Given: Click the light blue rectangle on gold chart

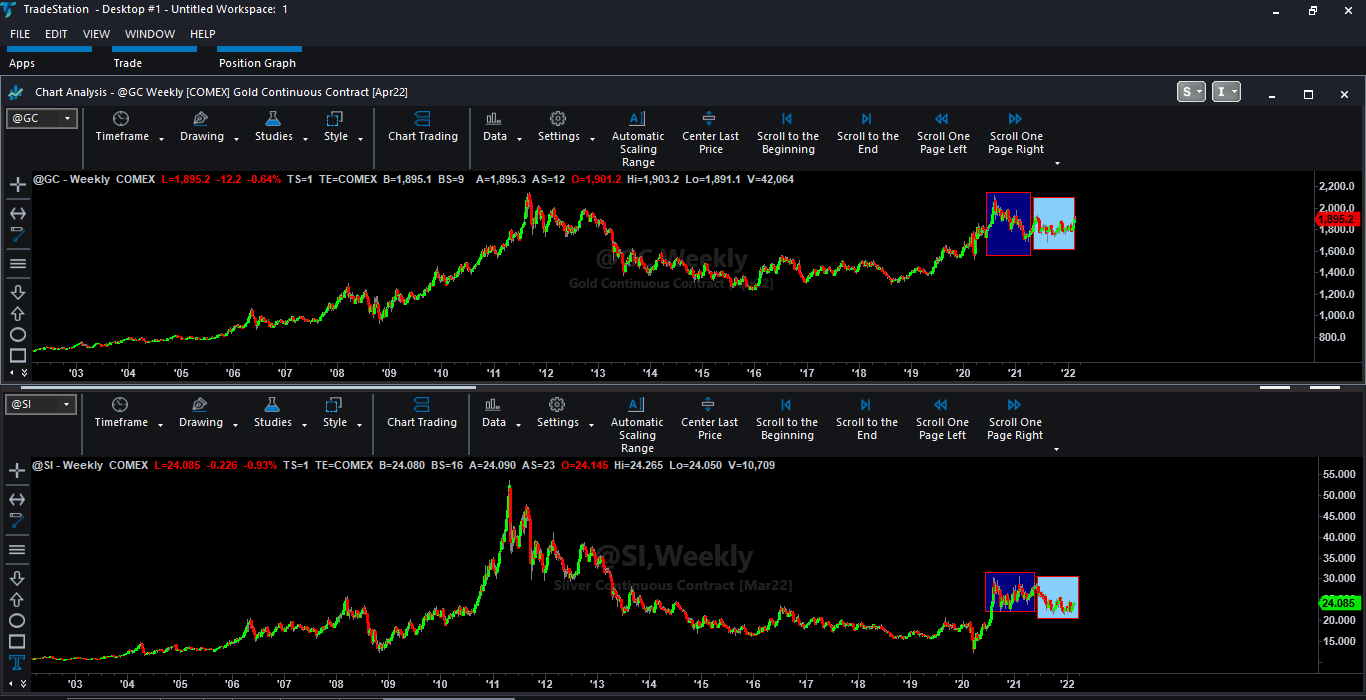Looking at the screenshot, I should coord(1053,212).
